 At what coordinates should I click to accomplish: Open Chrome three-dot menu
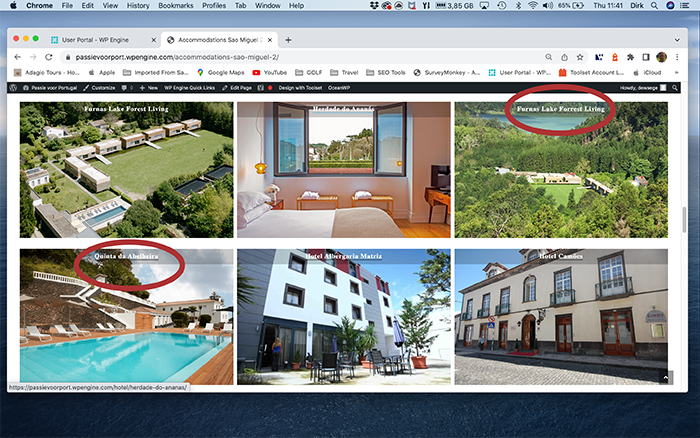(677, 57)
